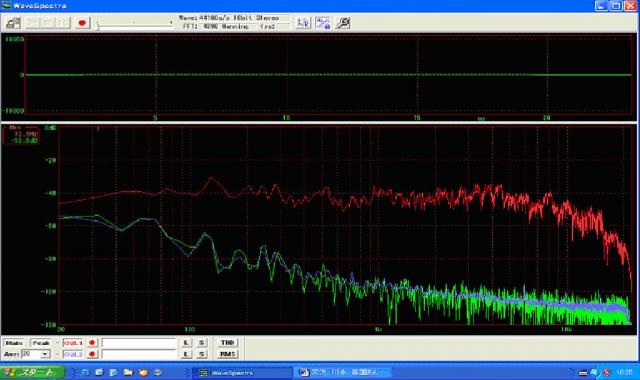Click the L button in OVL.1 row

click(186, 343)
